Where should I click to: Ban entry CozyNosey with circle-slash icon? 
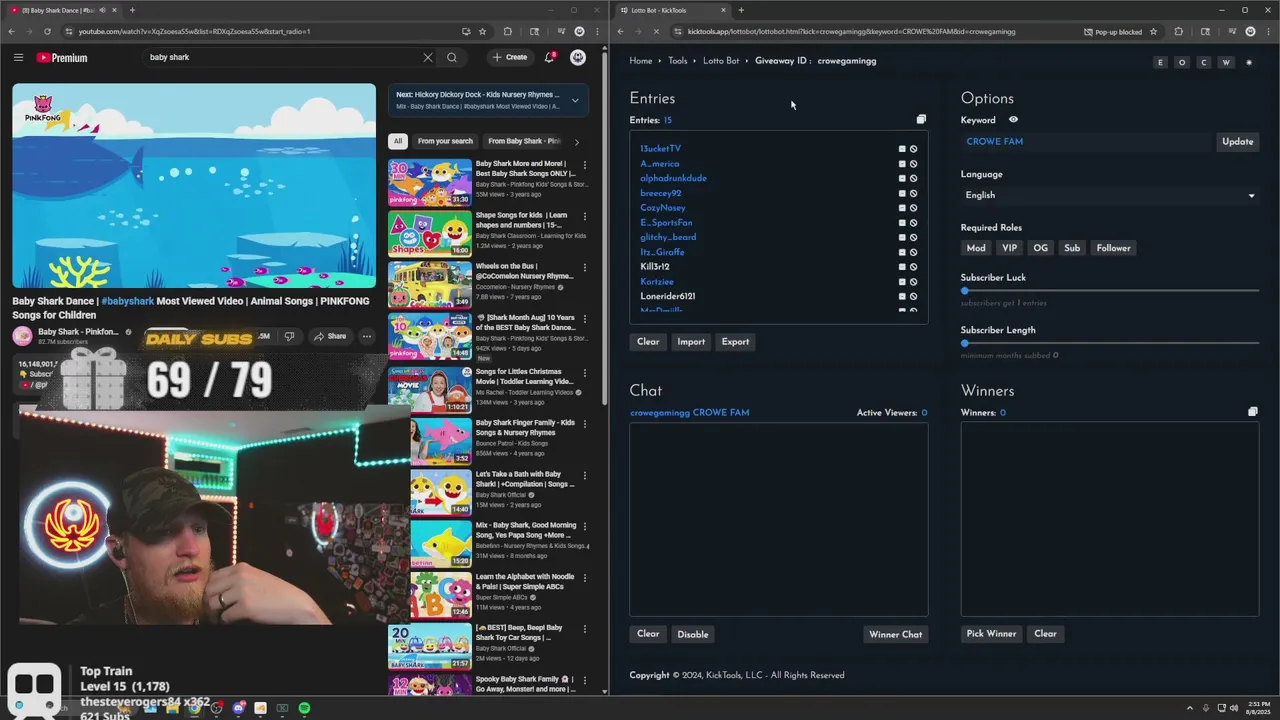[x=913, y=208]
